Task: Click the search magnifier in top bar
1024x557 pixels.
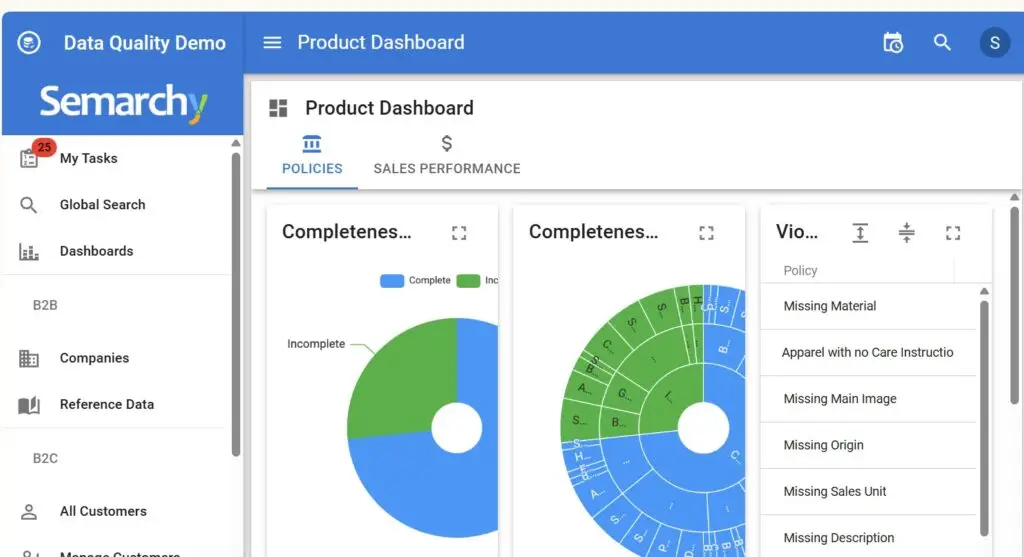Action: (x=942, y=43)
